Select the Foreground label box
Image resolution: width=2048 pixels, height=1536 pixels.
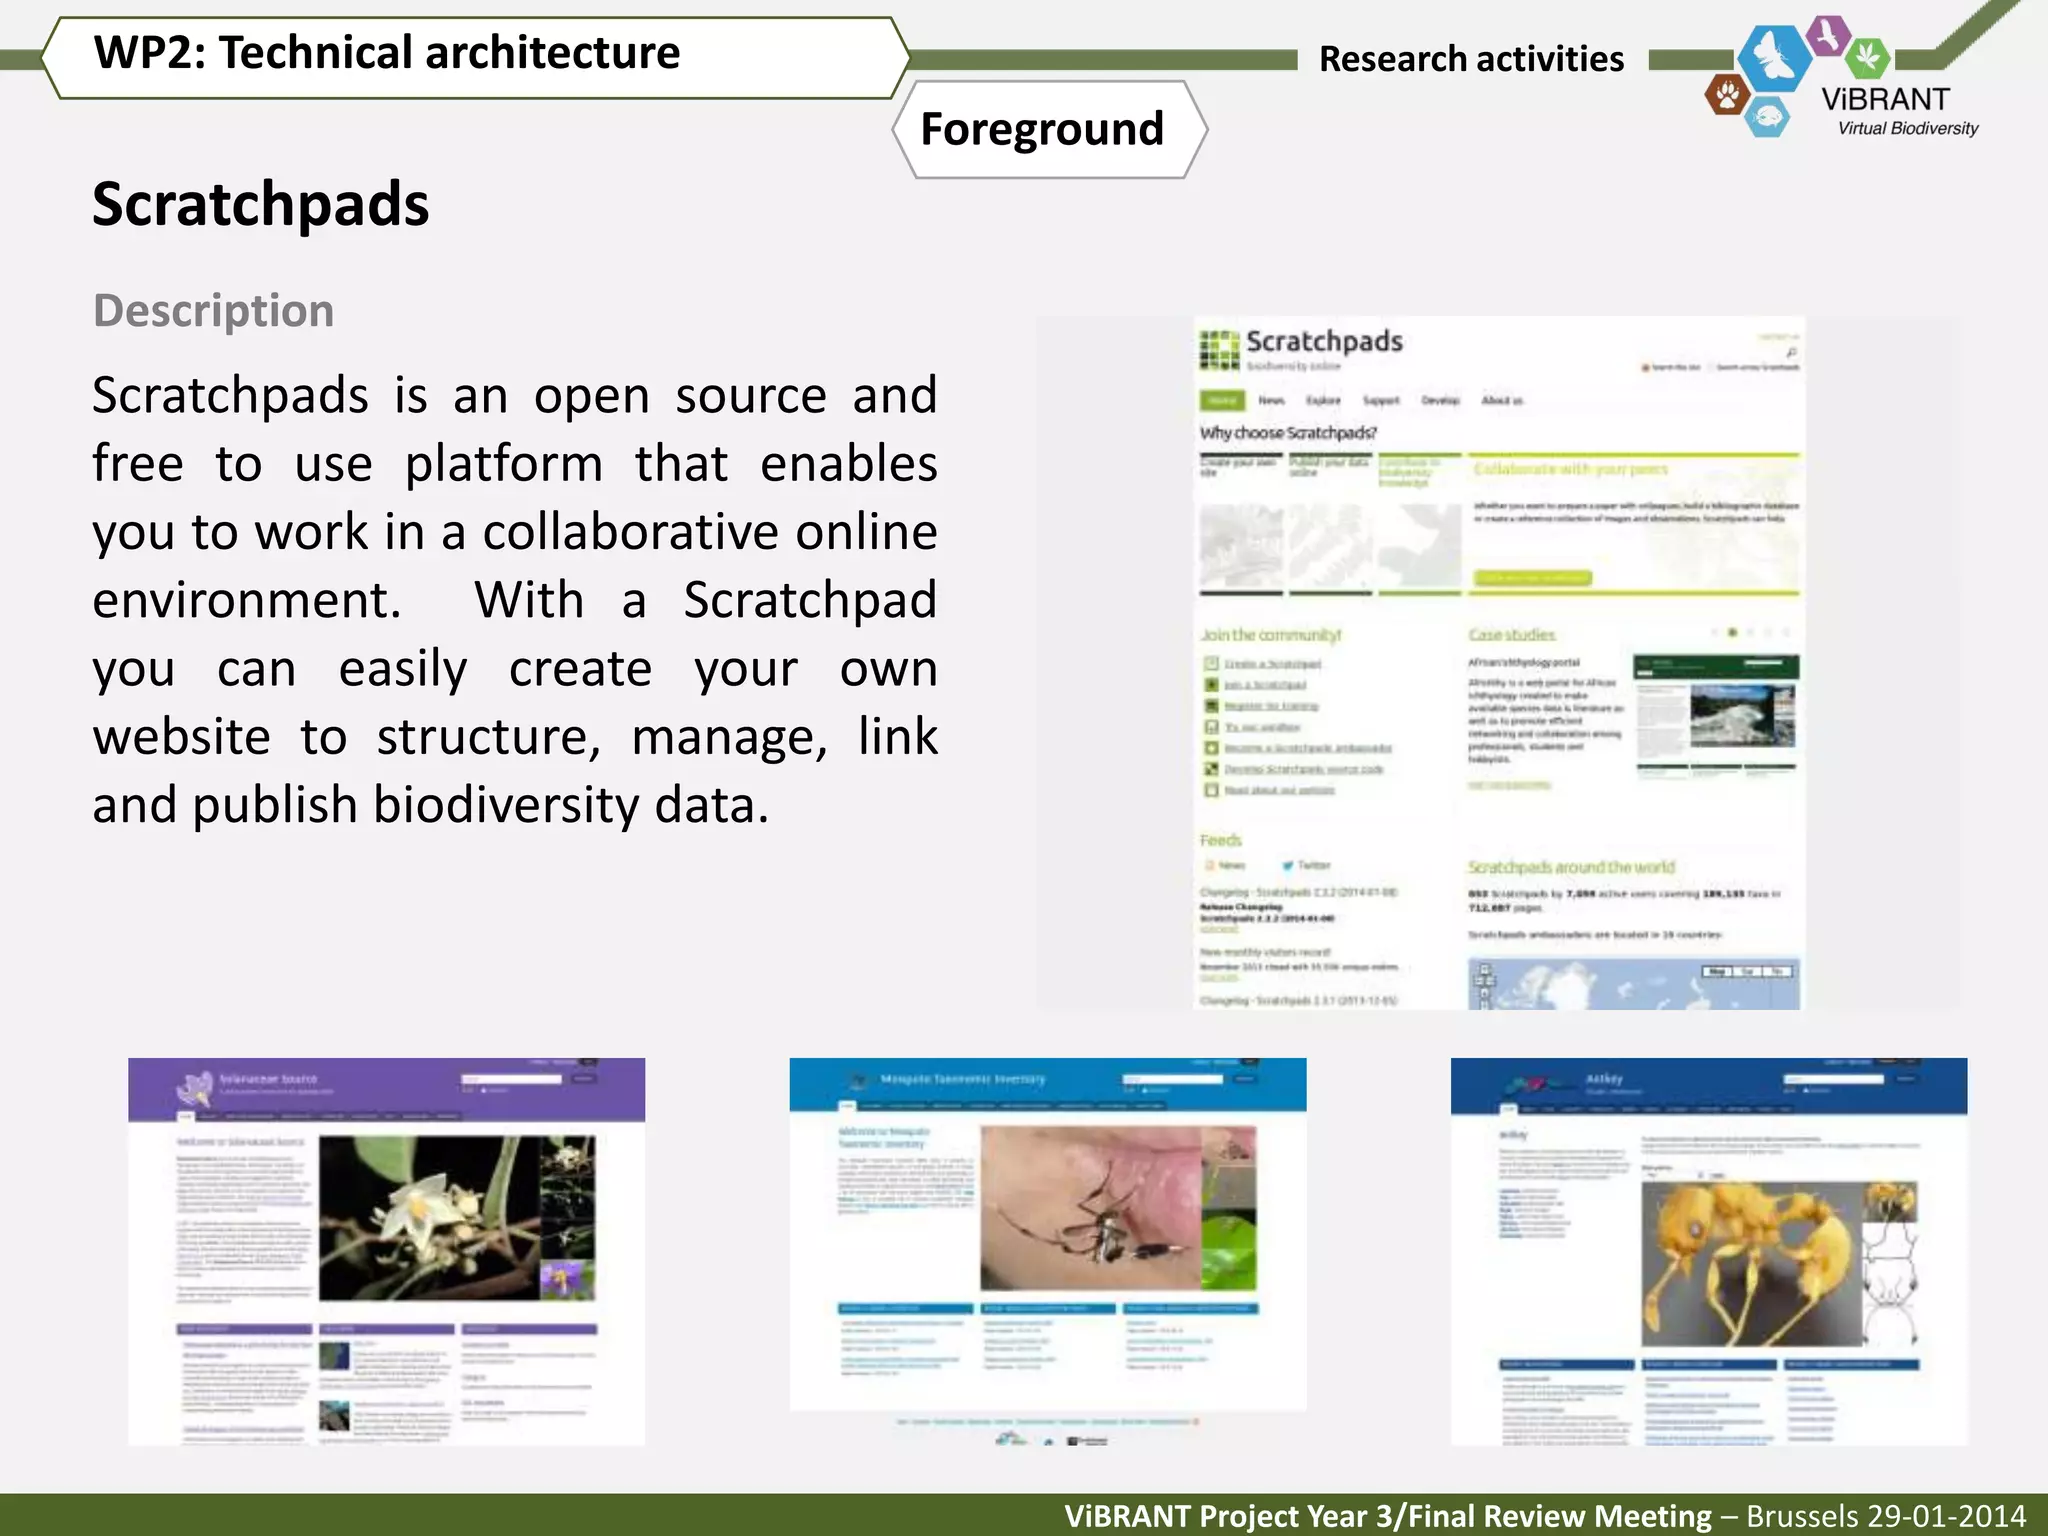pyautogui.click(x=1049, y=130)
